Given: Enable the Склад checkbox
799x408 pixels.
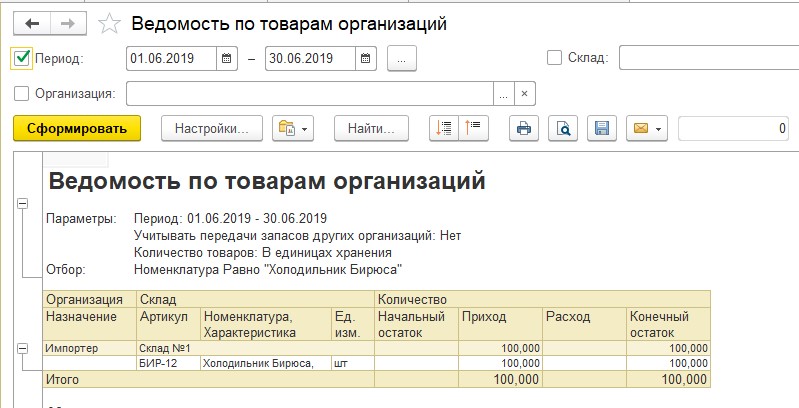Looking at the screenshot, I should [x=554, y=58].
